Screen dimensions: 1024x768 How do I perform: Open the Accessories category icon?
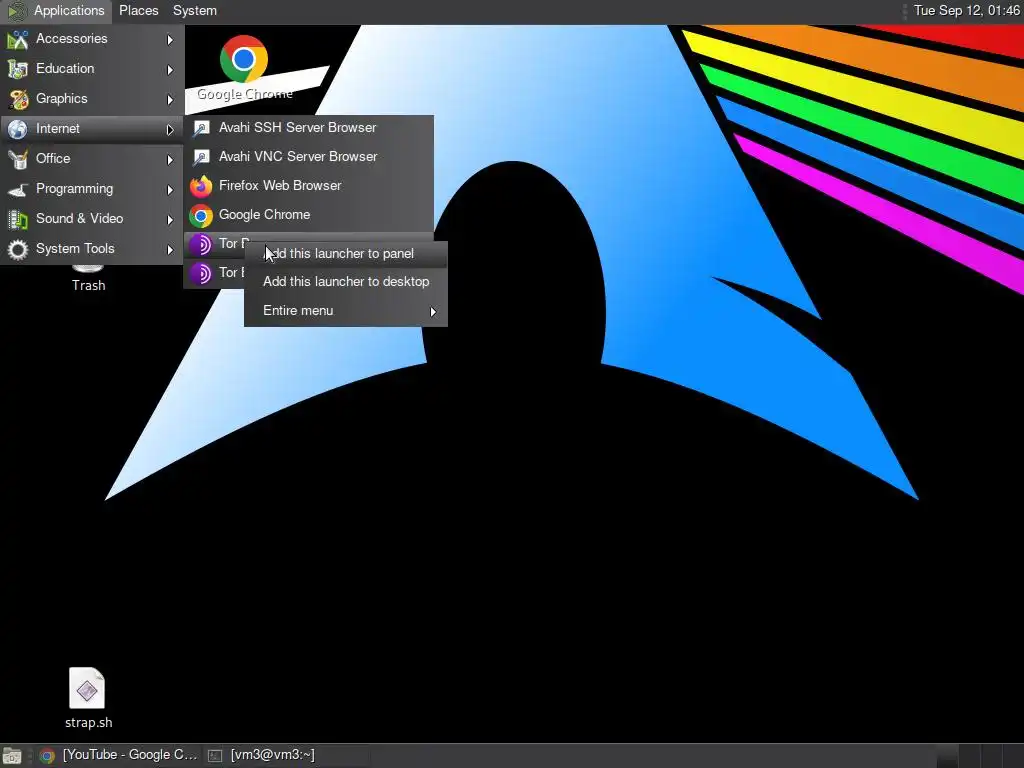pos(18,39)
